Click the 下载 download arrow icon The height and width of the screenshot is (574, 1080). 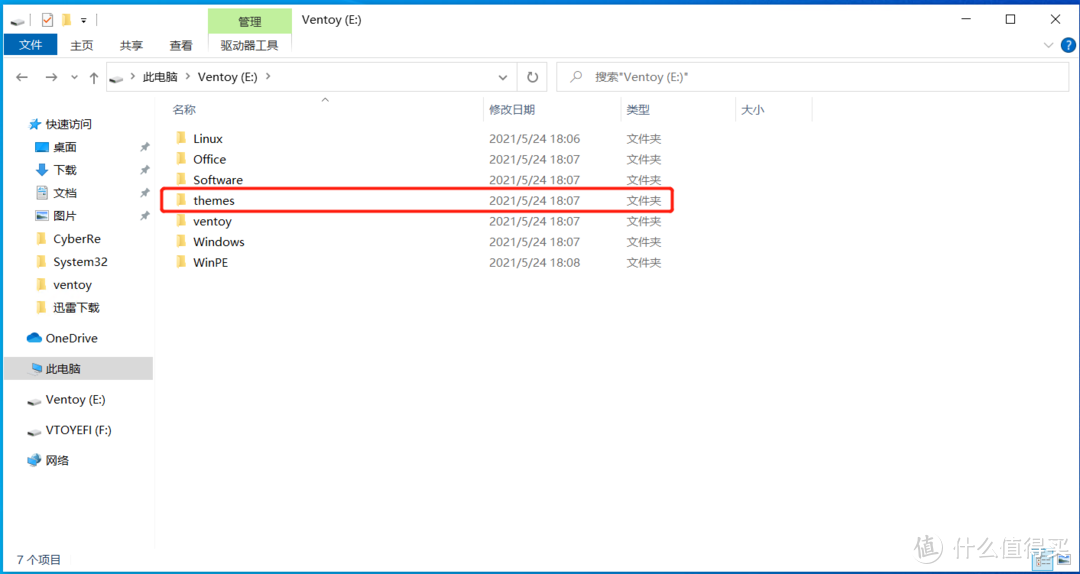tap(41, 170)
